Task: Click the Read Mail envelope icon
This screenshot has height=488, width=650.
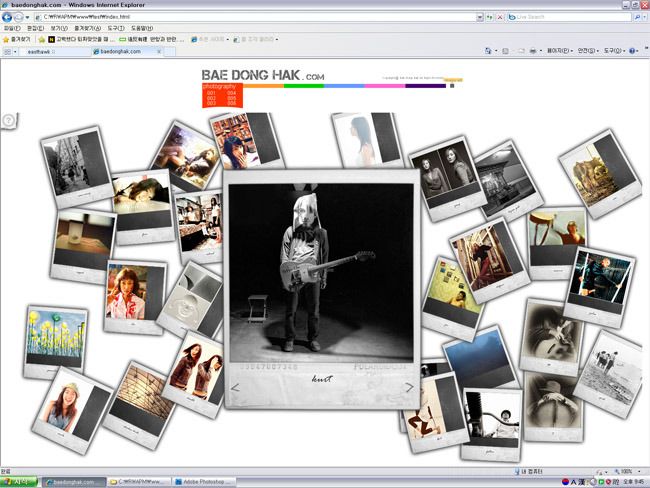Action: click(521, 51)
